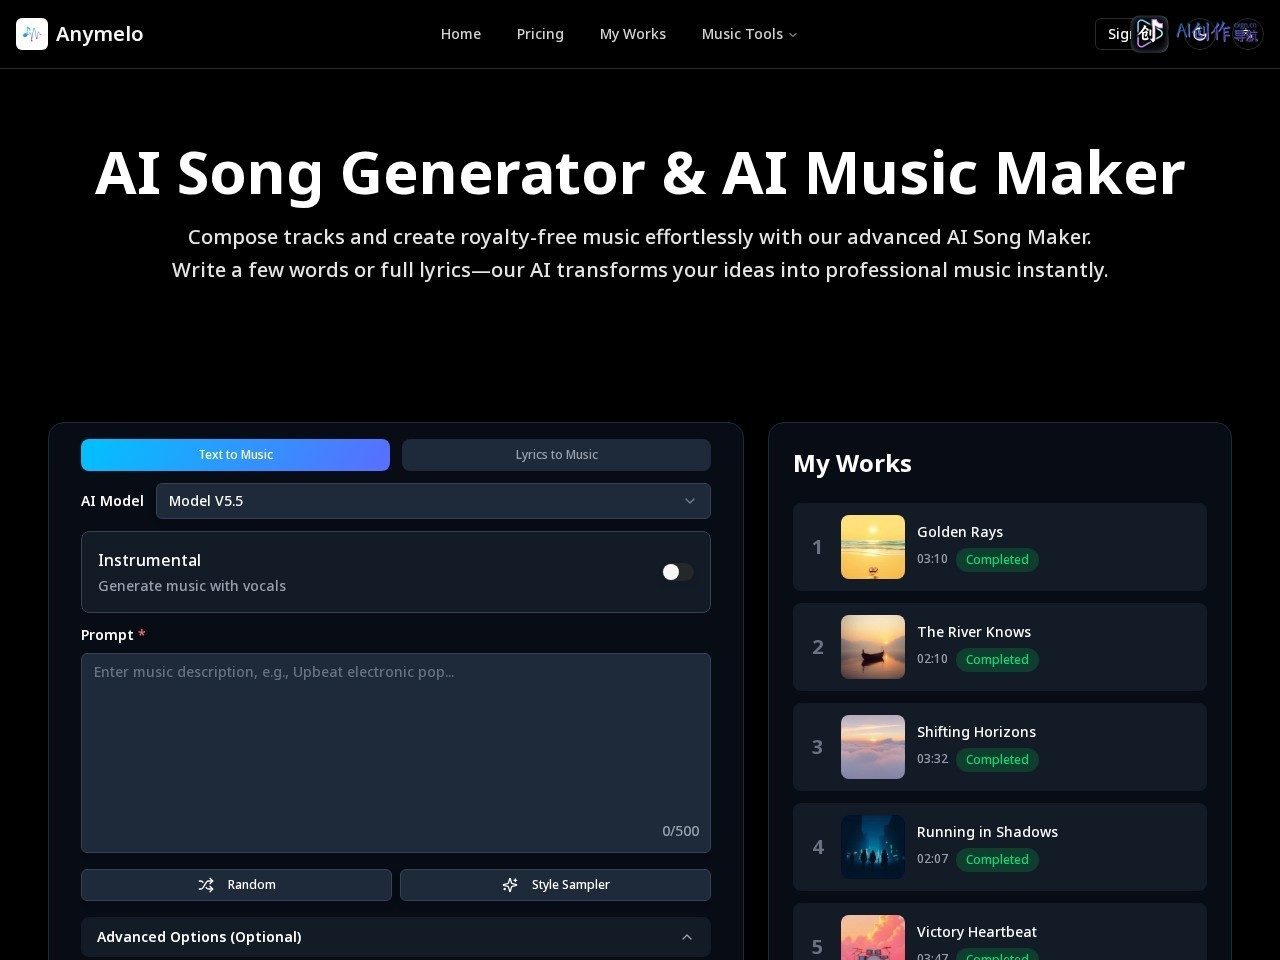
Task: Collapse the Advanced Options section
Action: (x=396, y=937)
